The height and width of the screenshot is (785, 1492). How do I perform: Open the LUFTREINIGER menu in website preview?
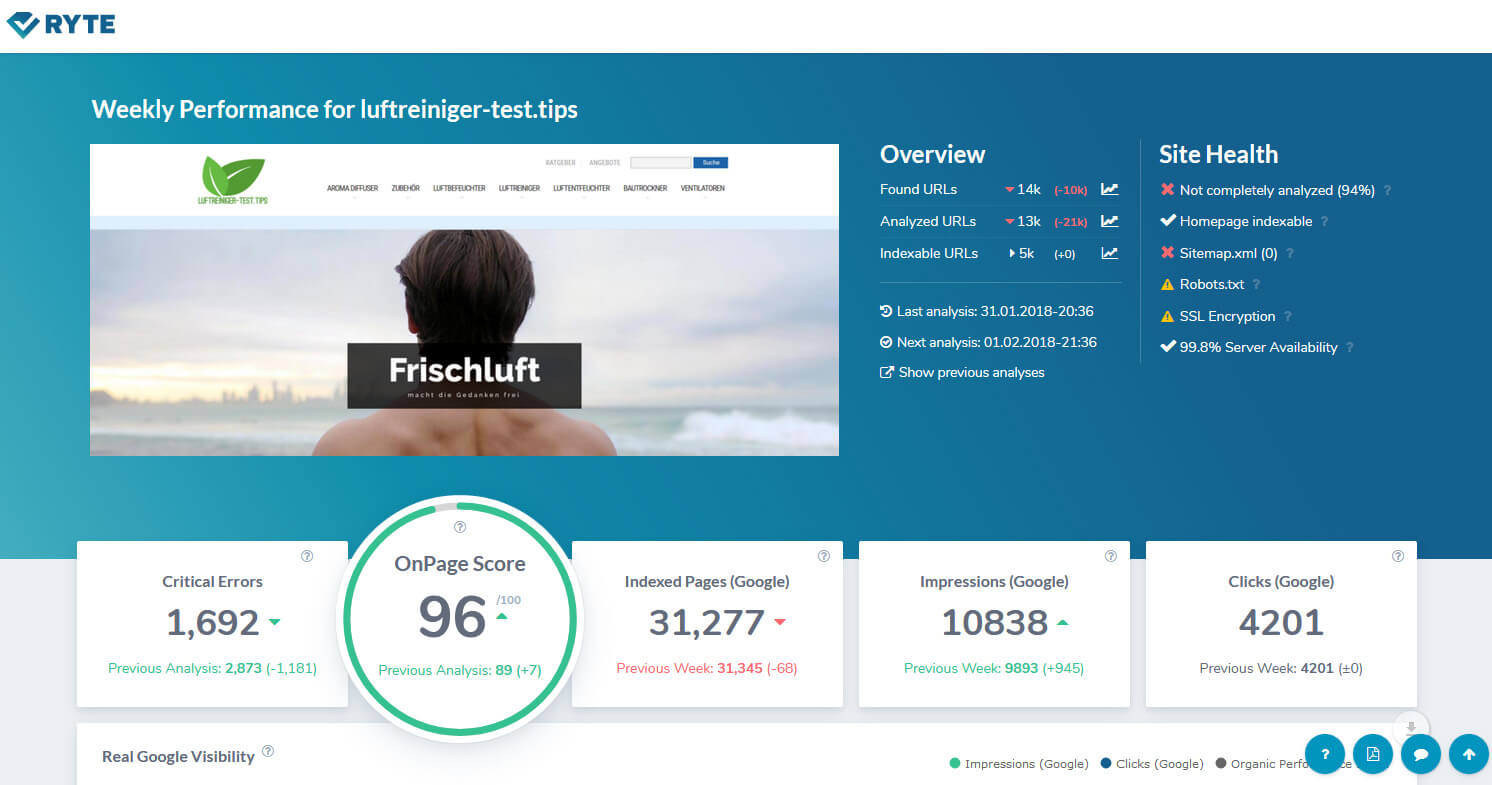point(519,188)
